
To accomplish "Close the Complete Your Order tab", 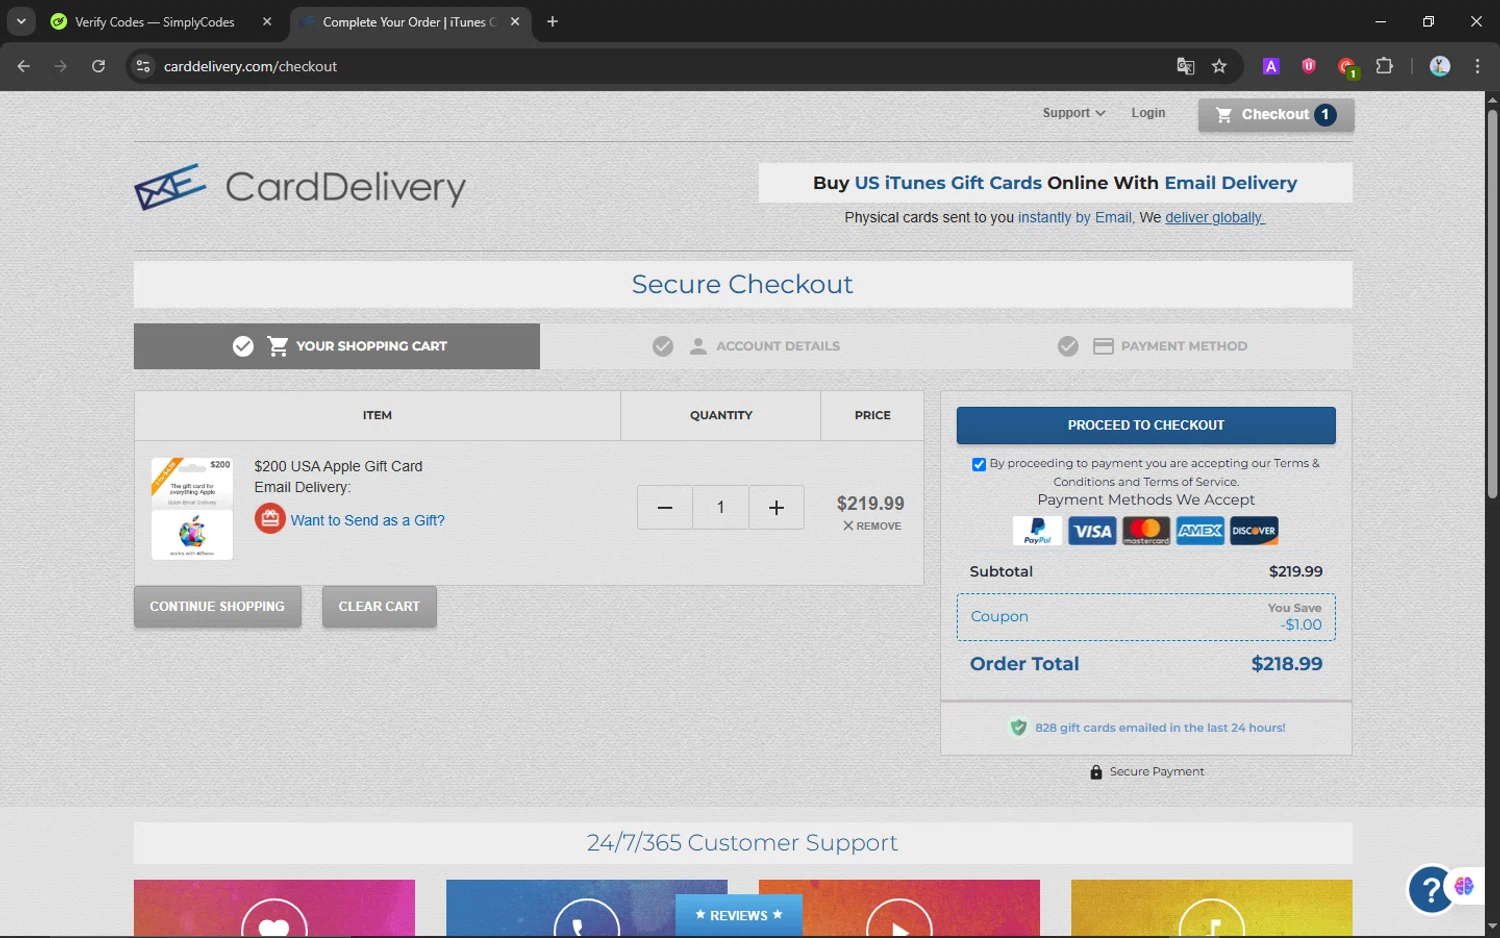I will pyautogui.click(x=515, y=21).
